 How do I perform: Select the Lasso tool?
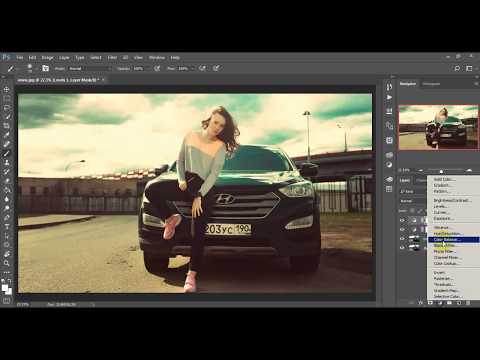pos(6,108)
